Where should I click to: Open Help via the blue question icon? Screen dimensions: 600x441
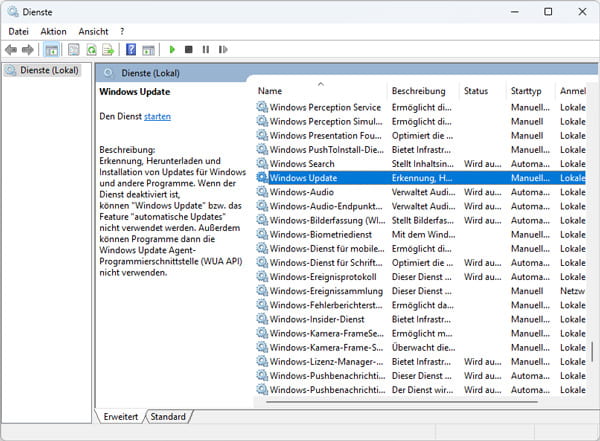click(x=131, y=49)
